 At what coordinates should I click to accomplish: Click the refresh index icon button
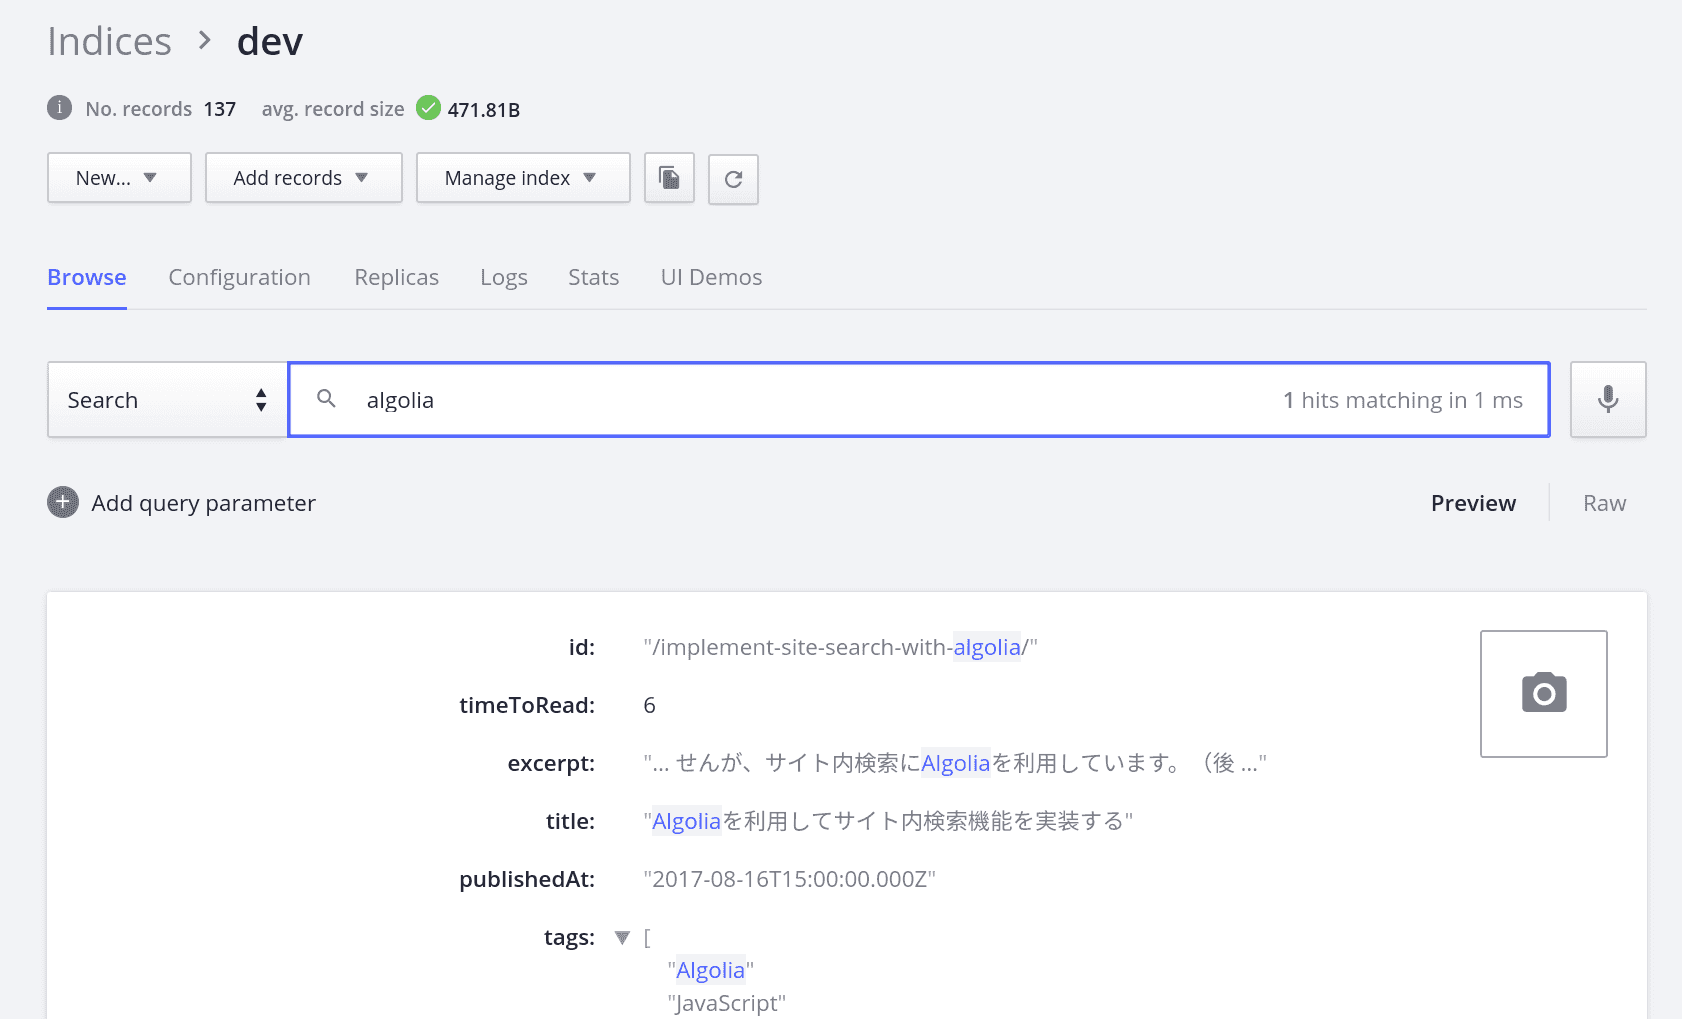coord(733,179)
